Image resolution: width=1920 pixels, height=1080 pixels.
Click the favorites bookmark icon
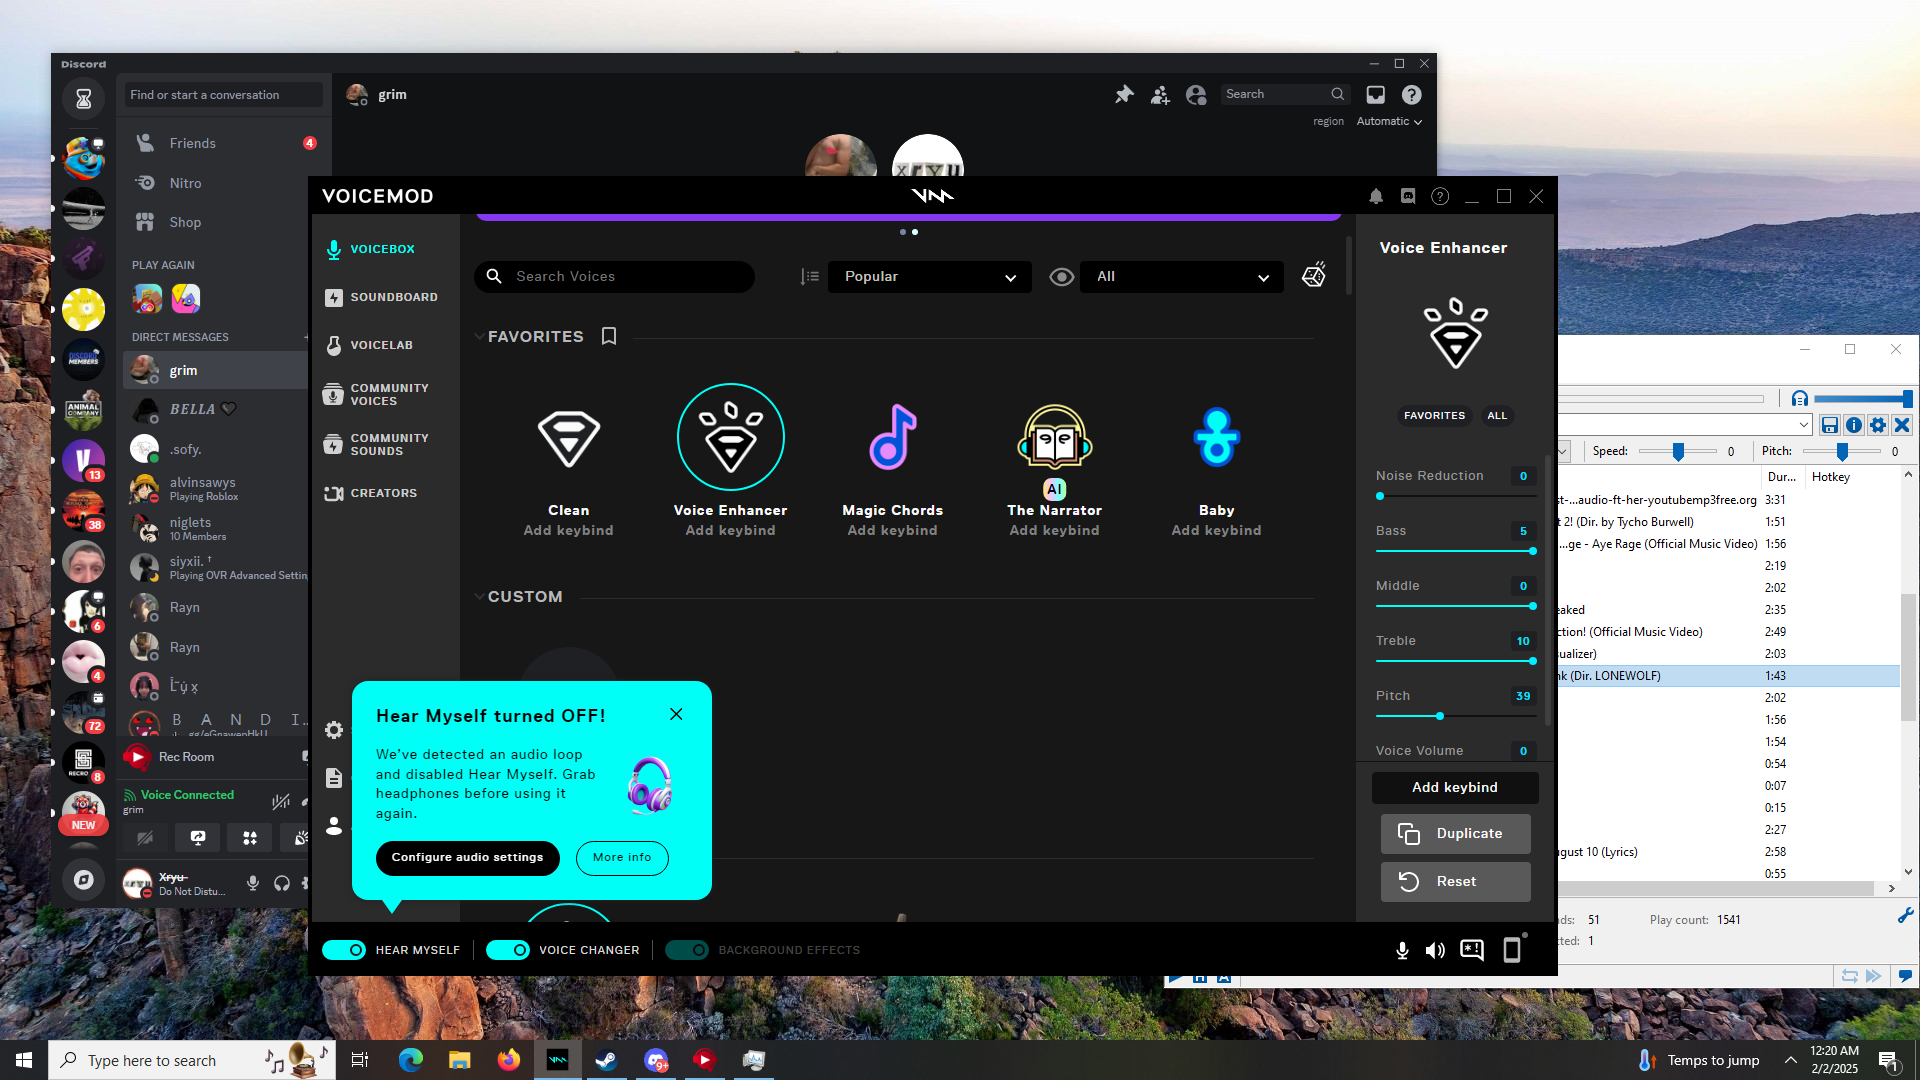[609, 336]
